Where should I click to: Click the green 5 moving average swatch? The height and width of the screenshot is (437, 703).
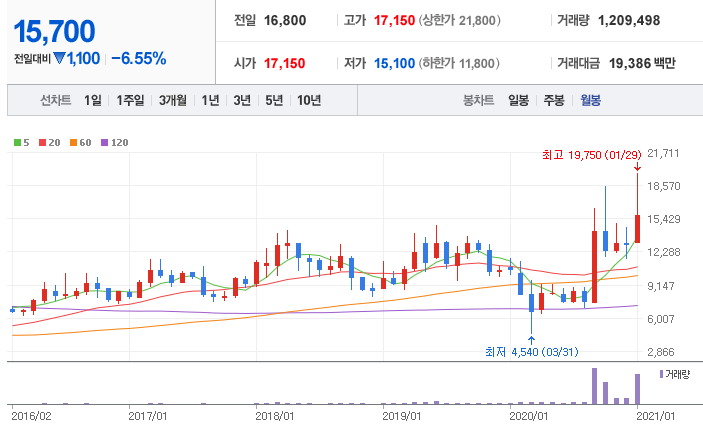click(17, 143)
